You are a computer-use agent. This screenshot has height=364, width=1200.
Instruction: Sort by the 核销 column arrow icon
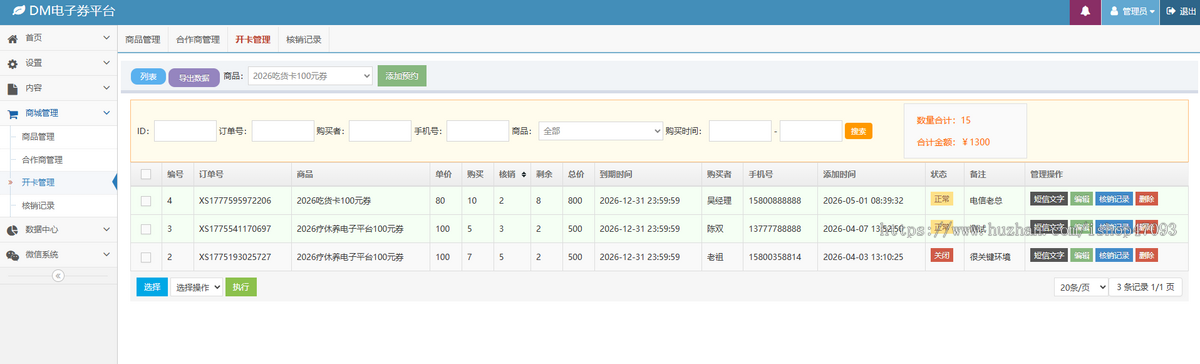coord(524,174)
